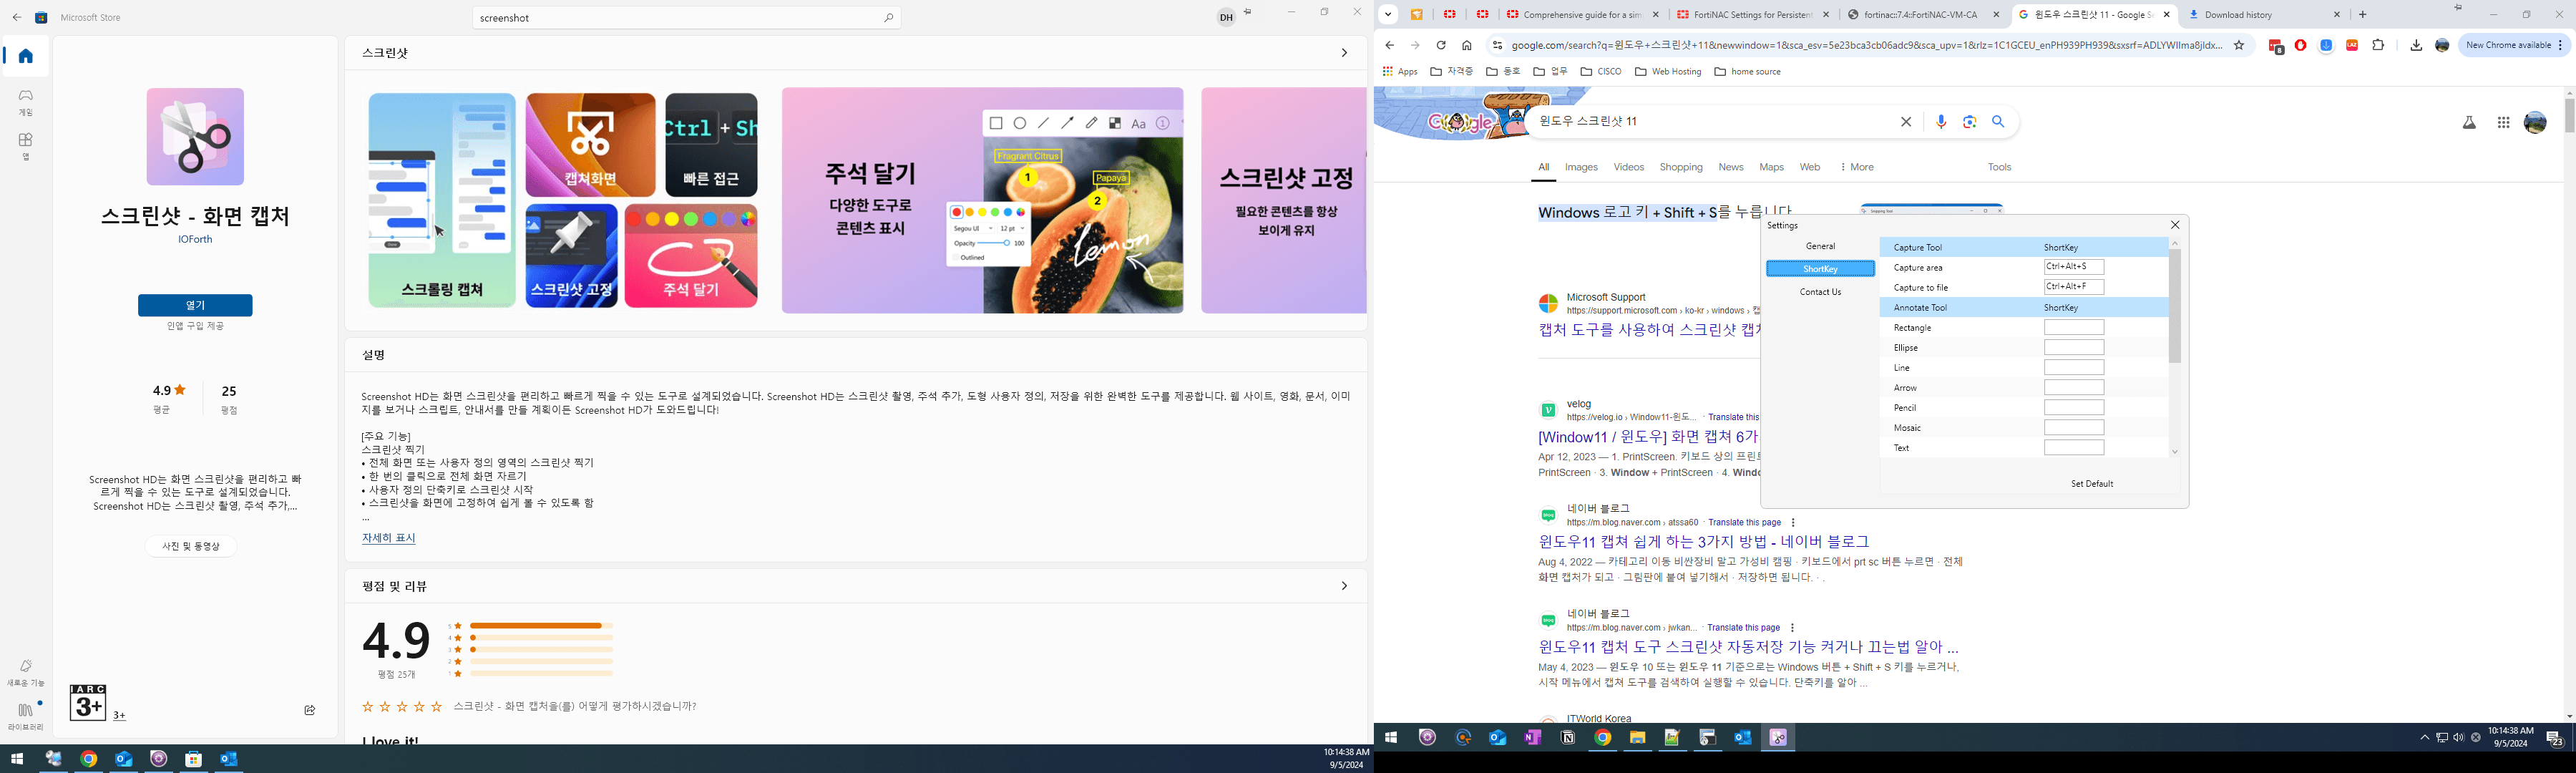Switch to the General tab in Settings
The height and width of the screenshot is (773, 2576).
pyautogui.click(x=1820, y=245)
